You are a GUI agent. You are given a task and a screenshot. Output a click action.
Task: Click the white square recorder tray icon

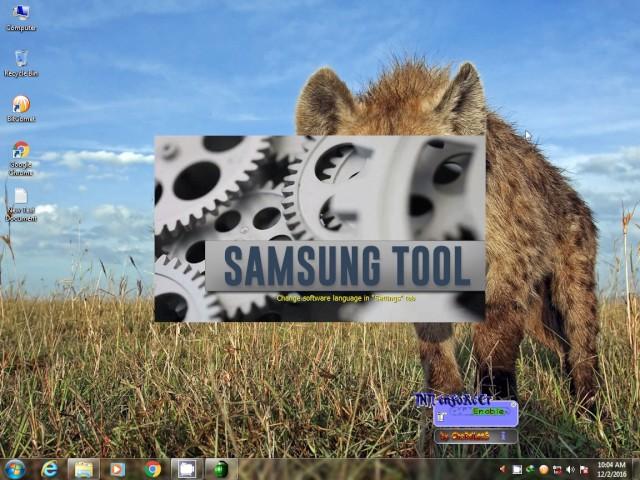coord(517,469)
